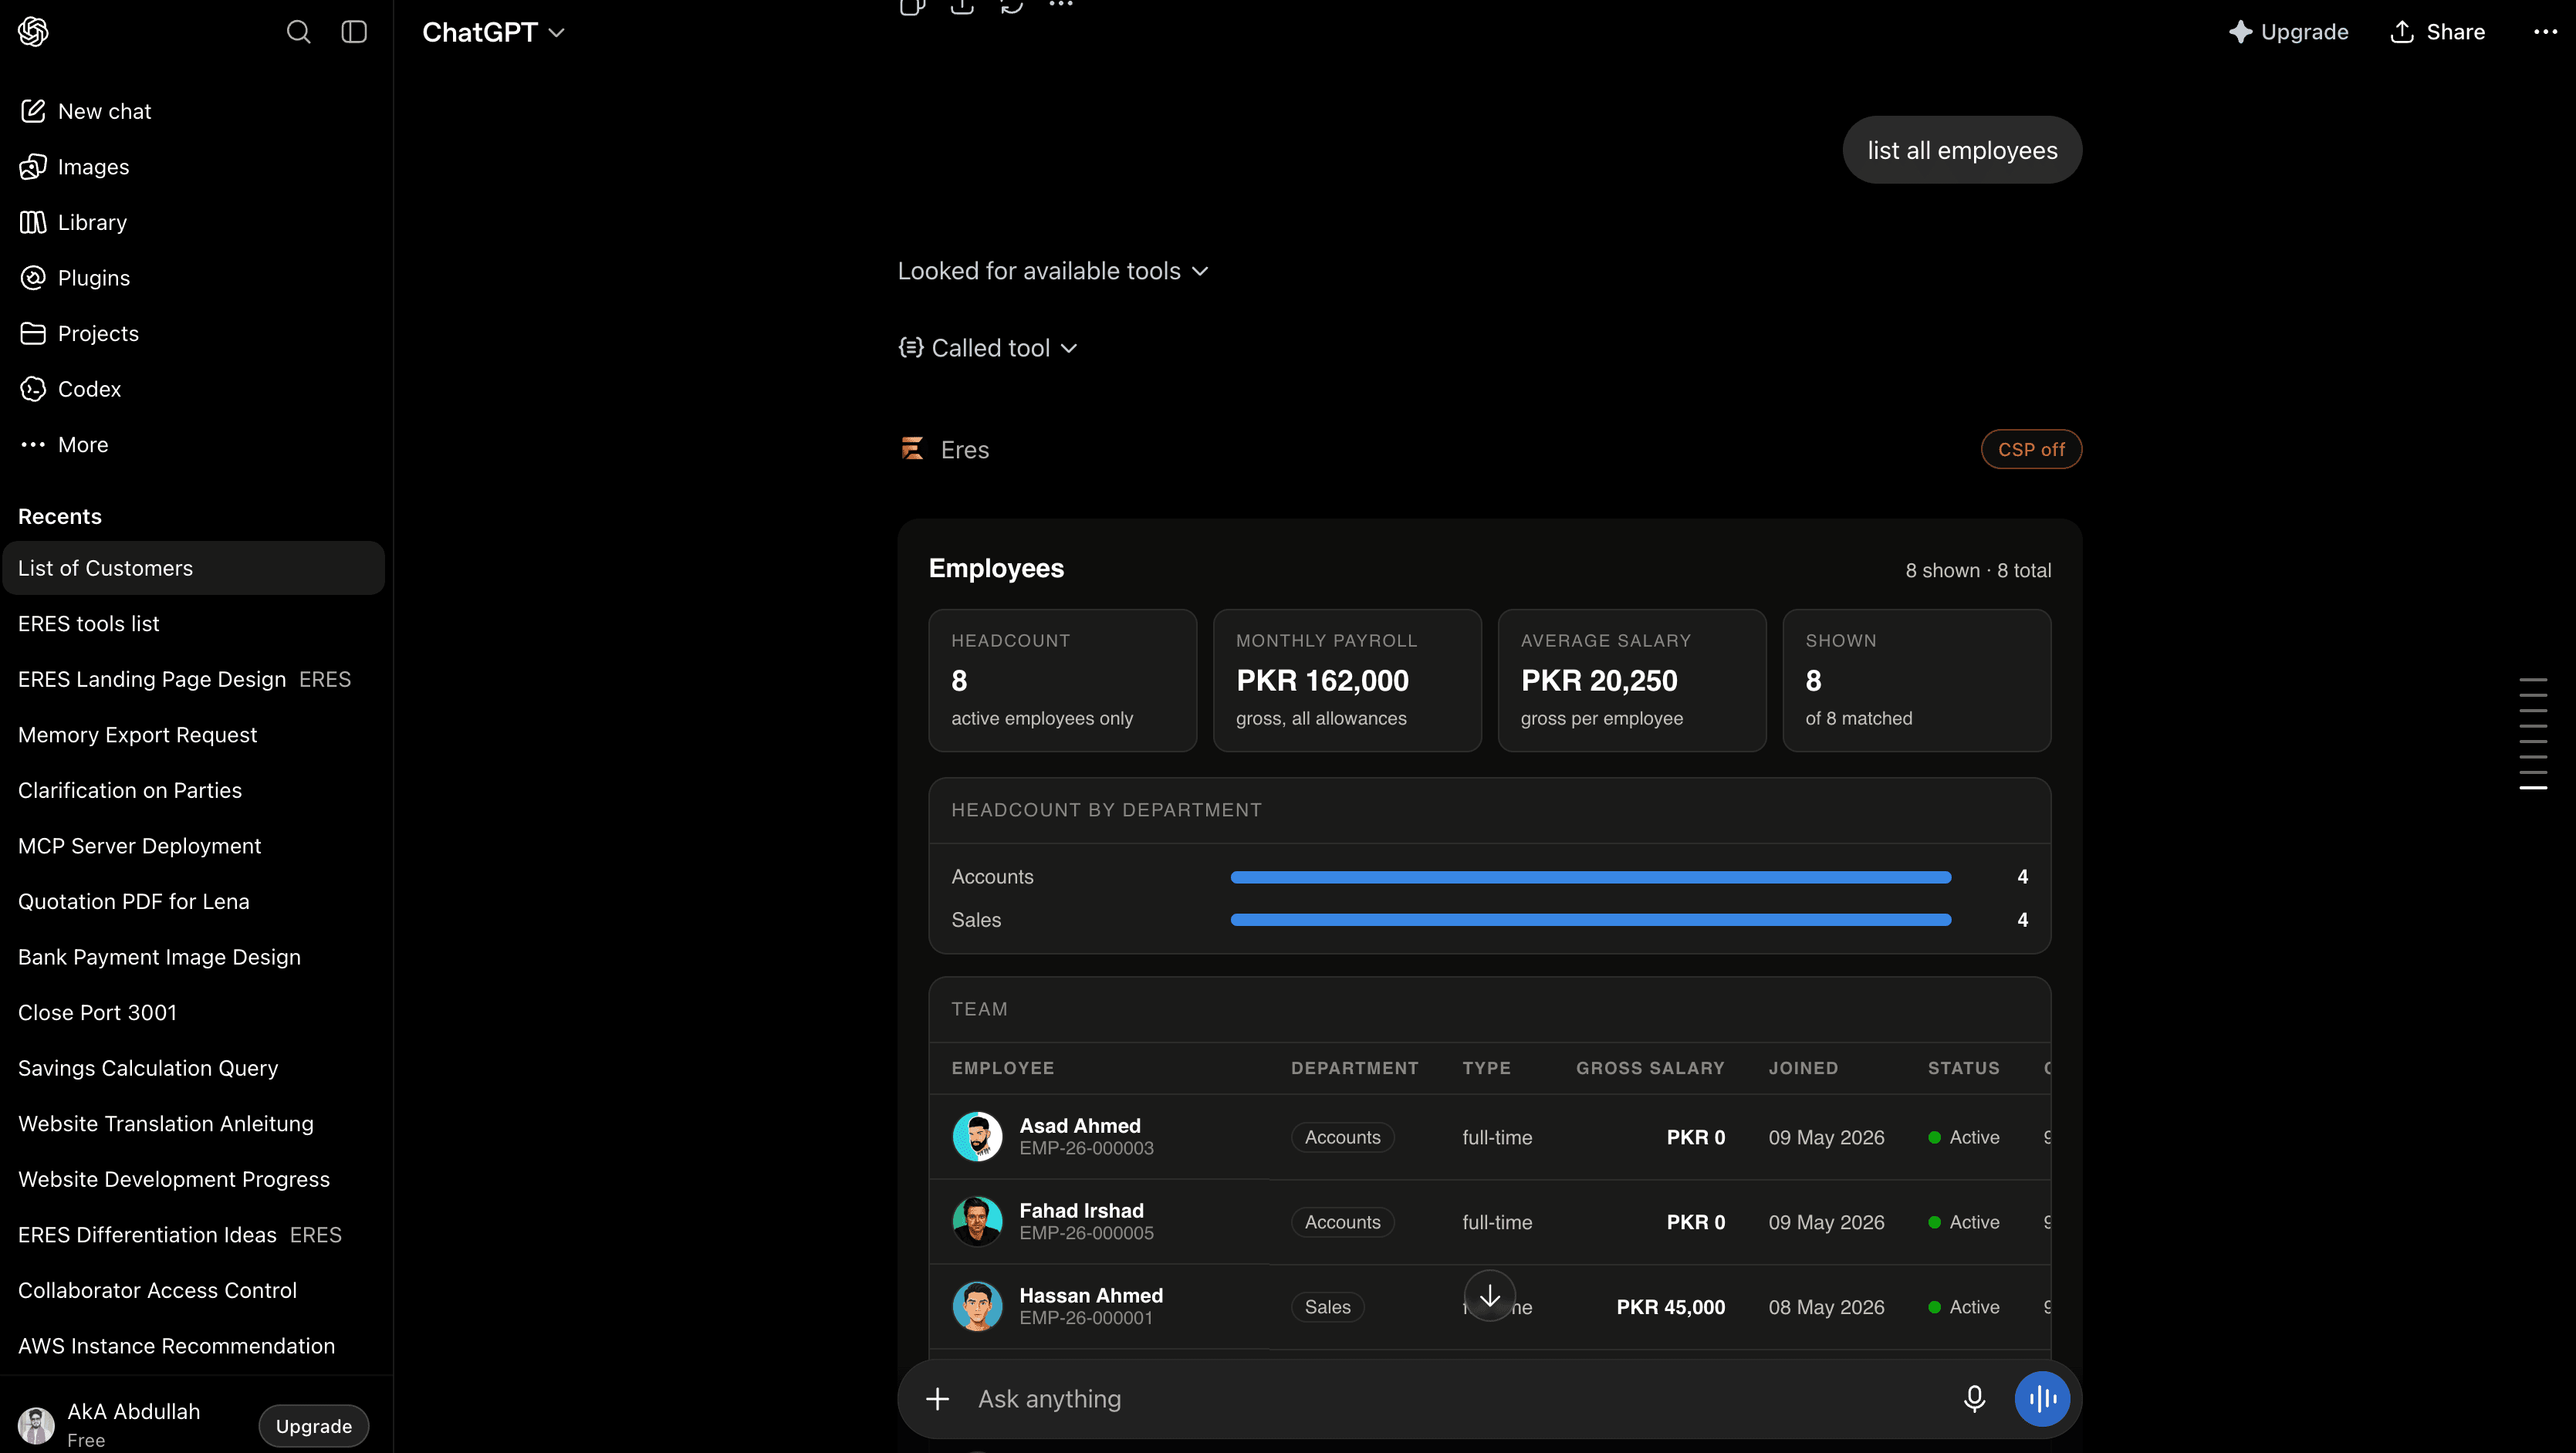Open Memory Export Request chat
The height and width of the screenshot is (1453, 2576).
(194, 735)
